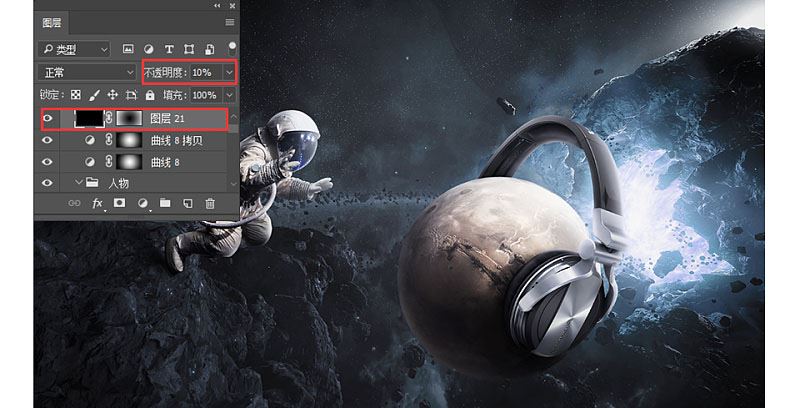Click curves adjustment icon on 曲线 8 拷贝
This screenshot has height=408, width=800.
click(x=90, y=140)
